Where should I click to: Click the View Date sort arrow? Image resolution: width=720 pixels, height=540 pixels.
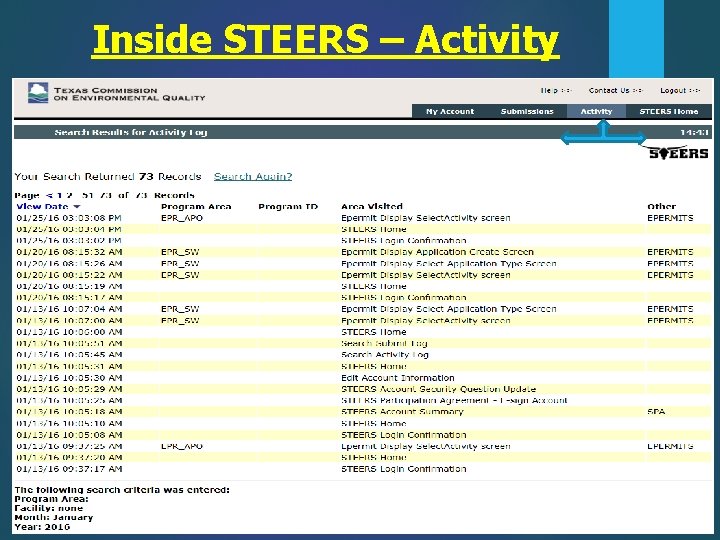pyautogui.click(x=77, y=207)
